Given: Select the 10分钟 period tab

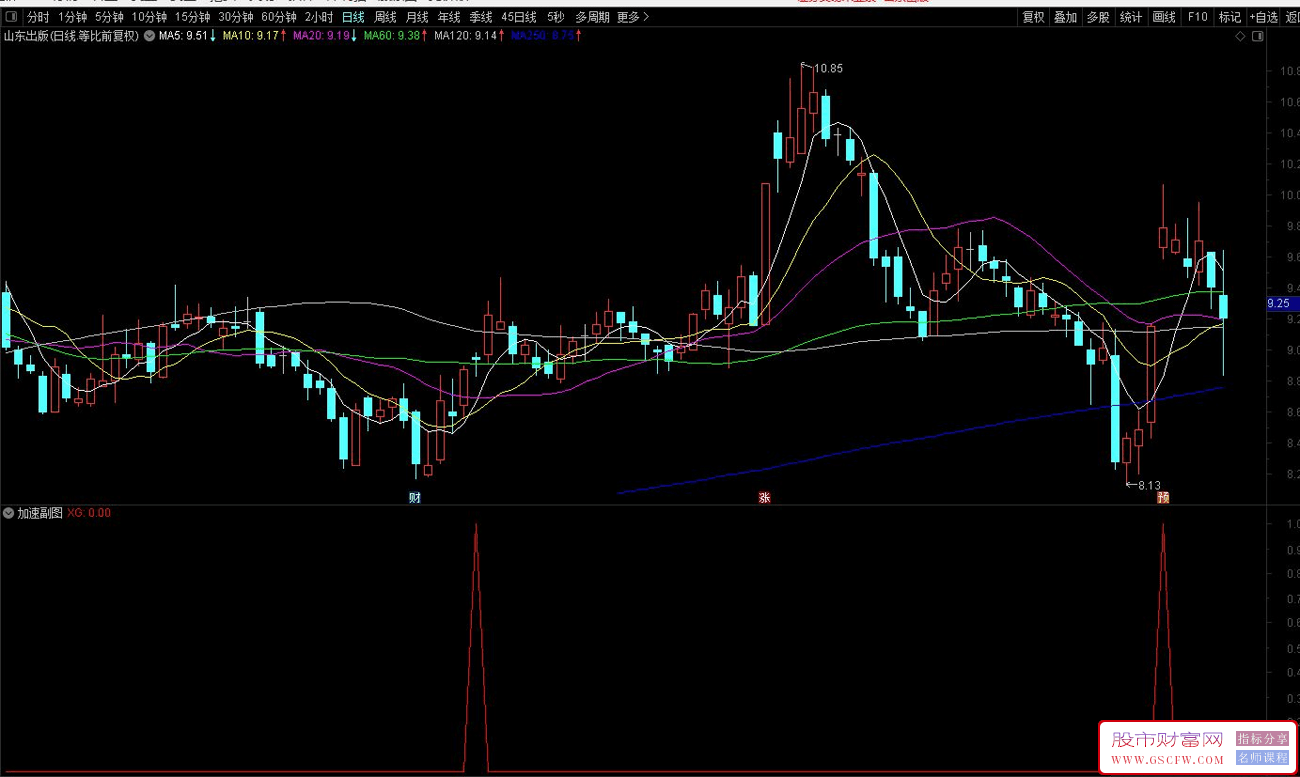Looking at the screenshot, I should coord(149,17).
